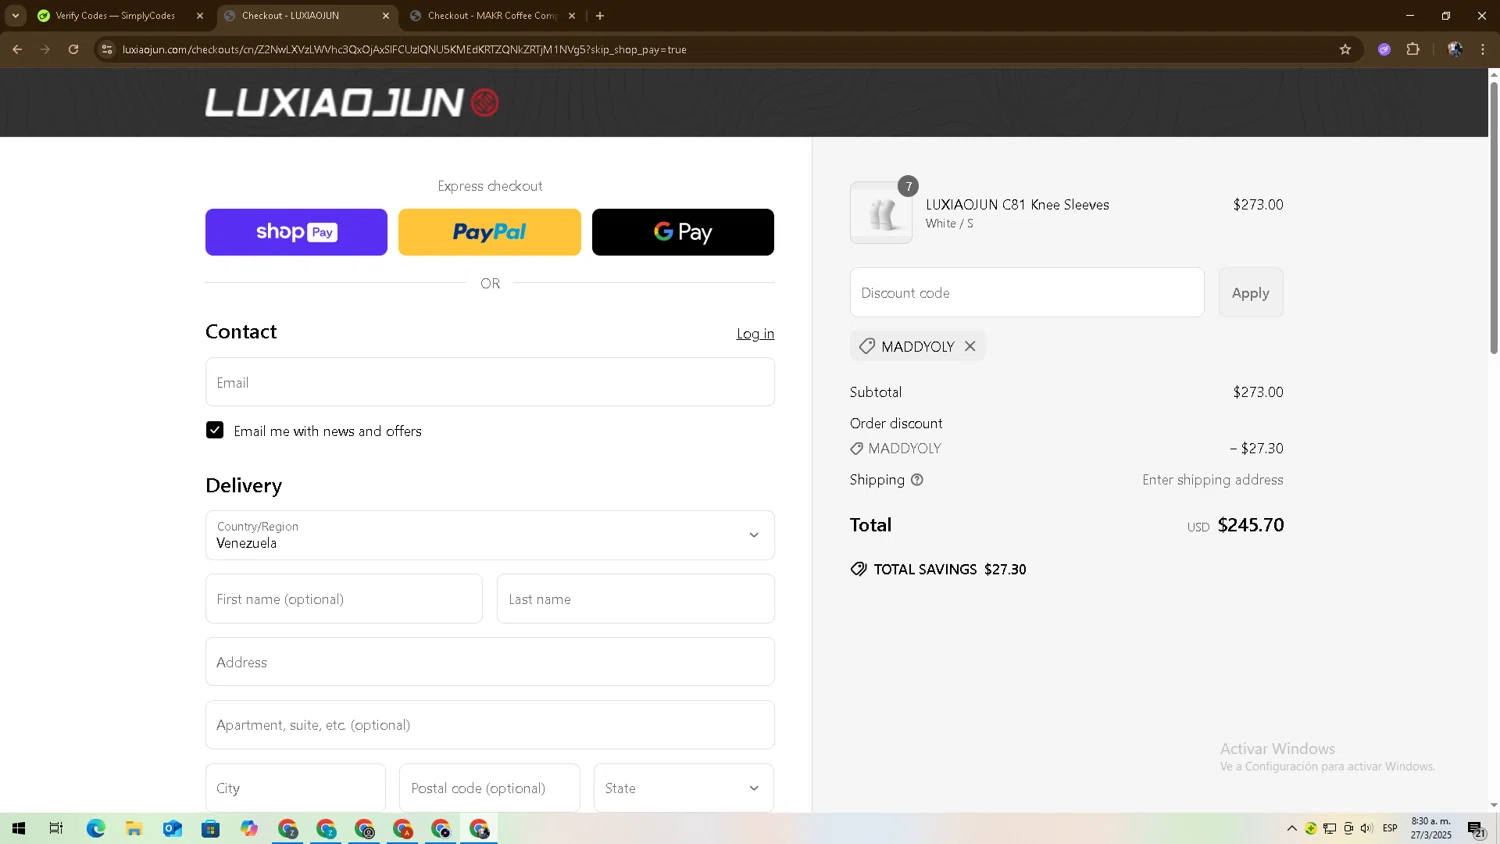Click the Last name field
Viewport: 1500px width, 844px height.
[636, 599]
